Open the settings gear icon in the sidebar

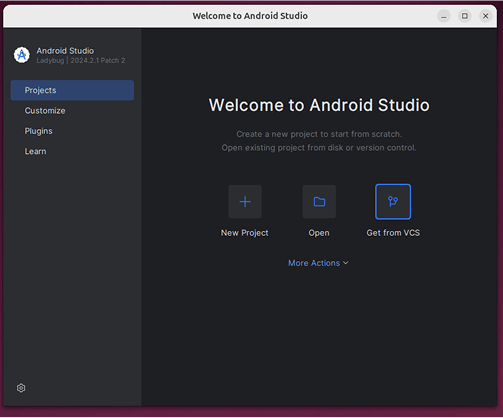point(21,388)
